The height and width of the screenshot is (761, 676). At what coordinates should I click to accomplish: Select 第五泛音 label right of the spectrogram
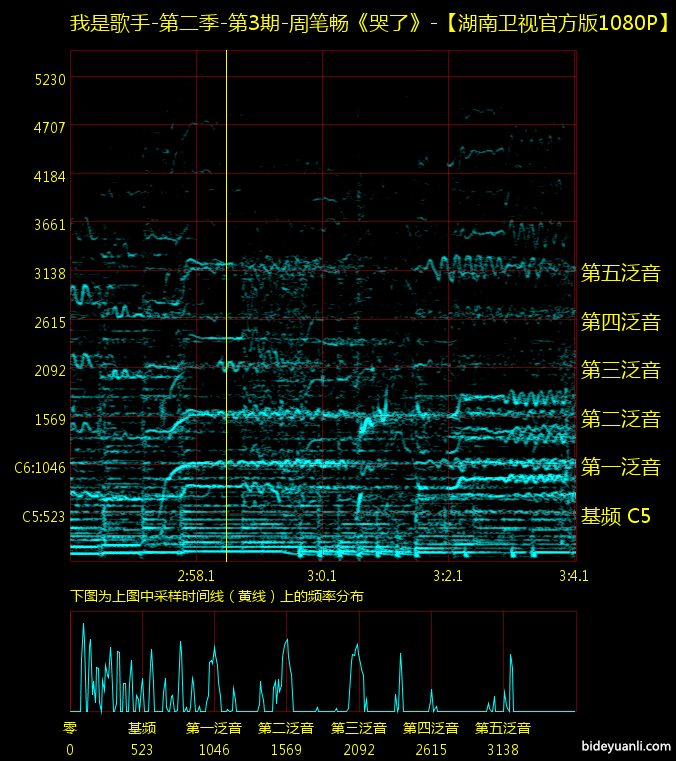point(621,273)
